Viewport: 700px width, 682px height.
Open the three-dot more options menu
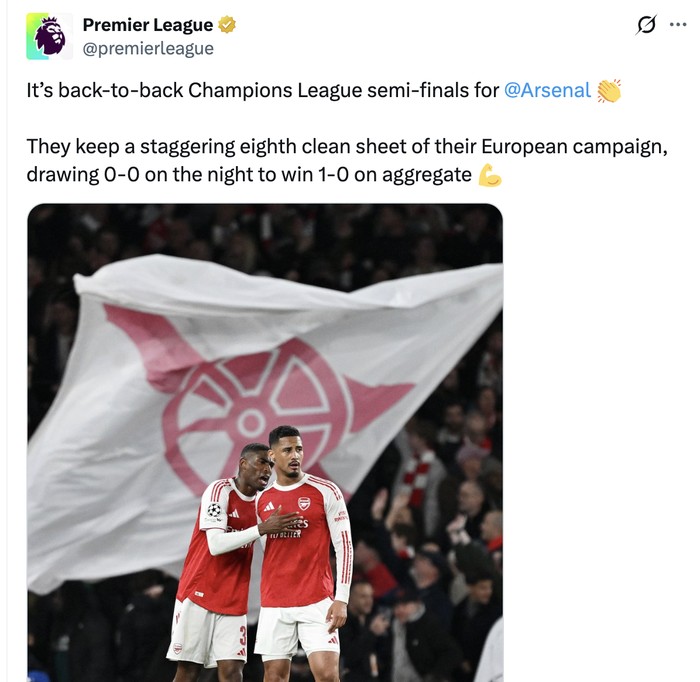pyautogui.click(x=678, y=25)
